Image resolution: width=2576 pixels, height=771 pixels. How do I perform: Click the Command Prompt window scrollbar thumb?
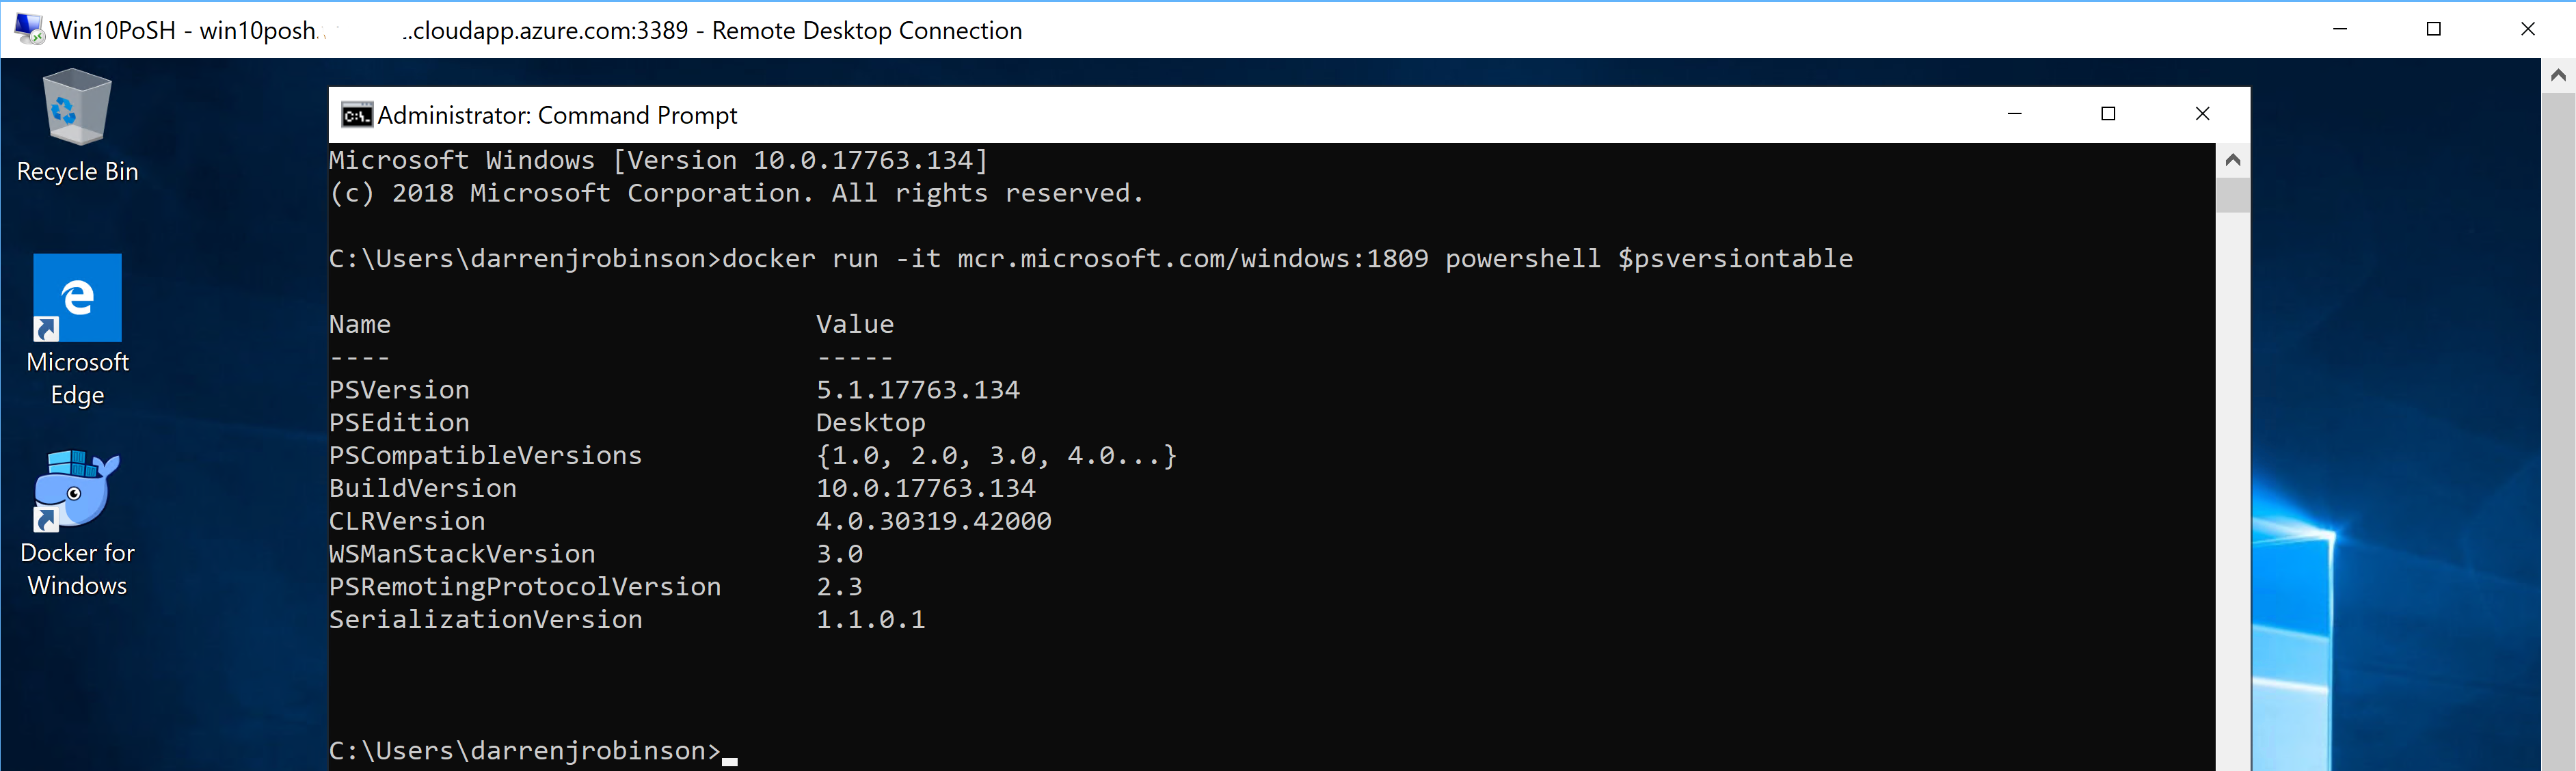pos(2232,196)
